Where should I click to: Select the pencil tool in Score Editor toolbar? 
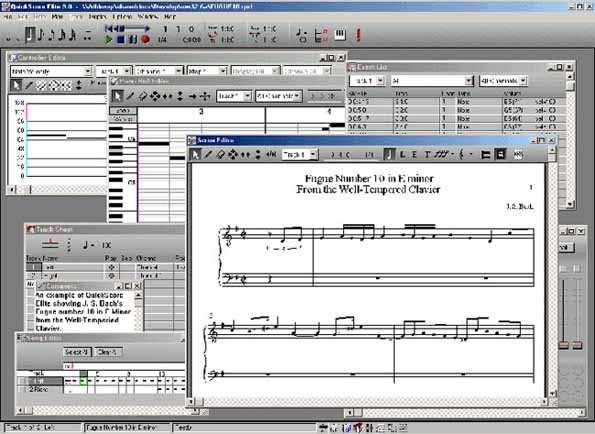click(x=208, y=154)
